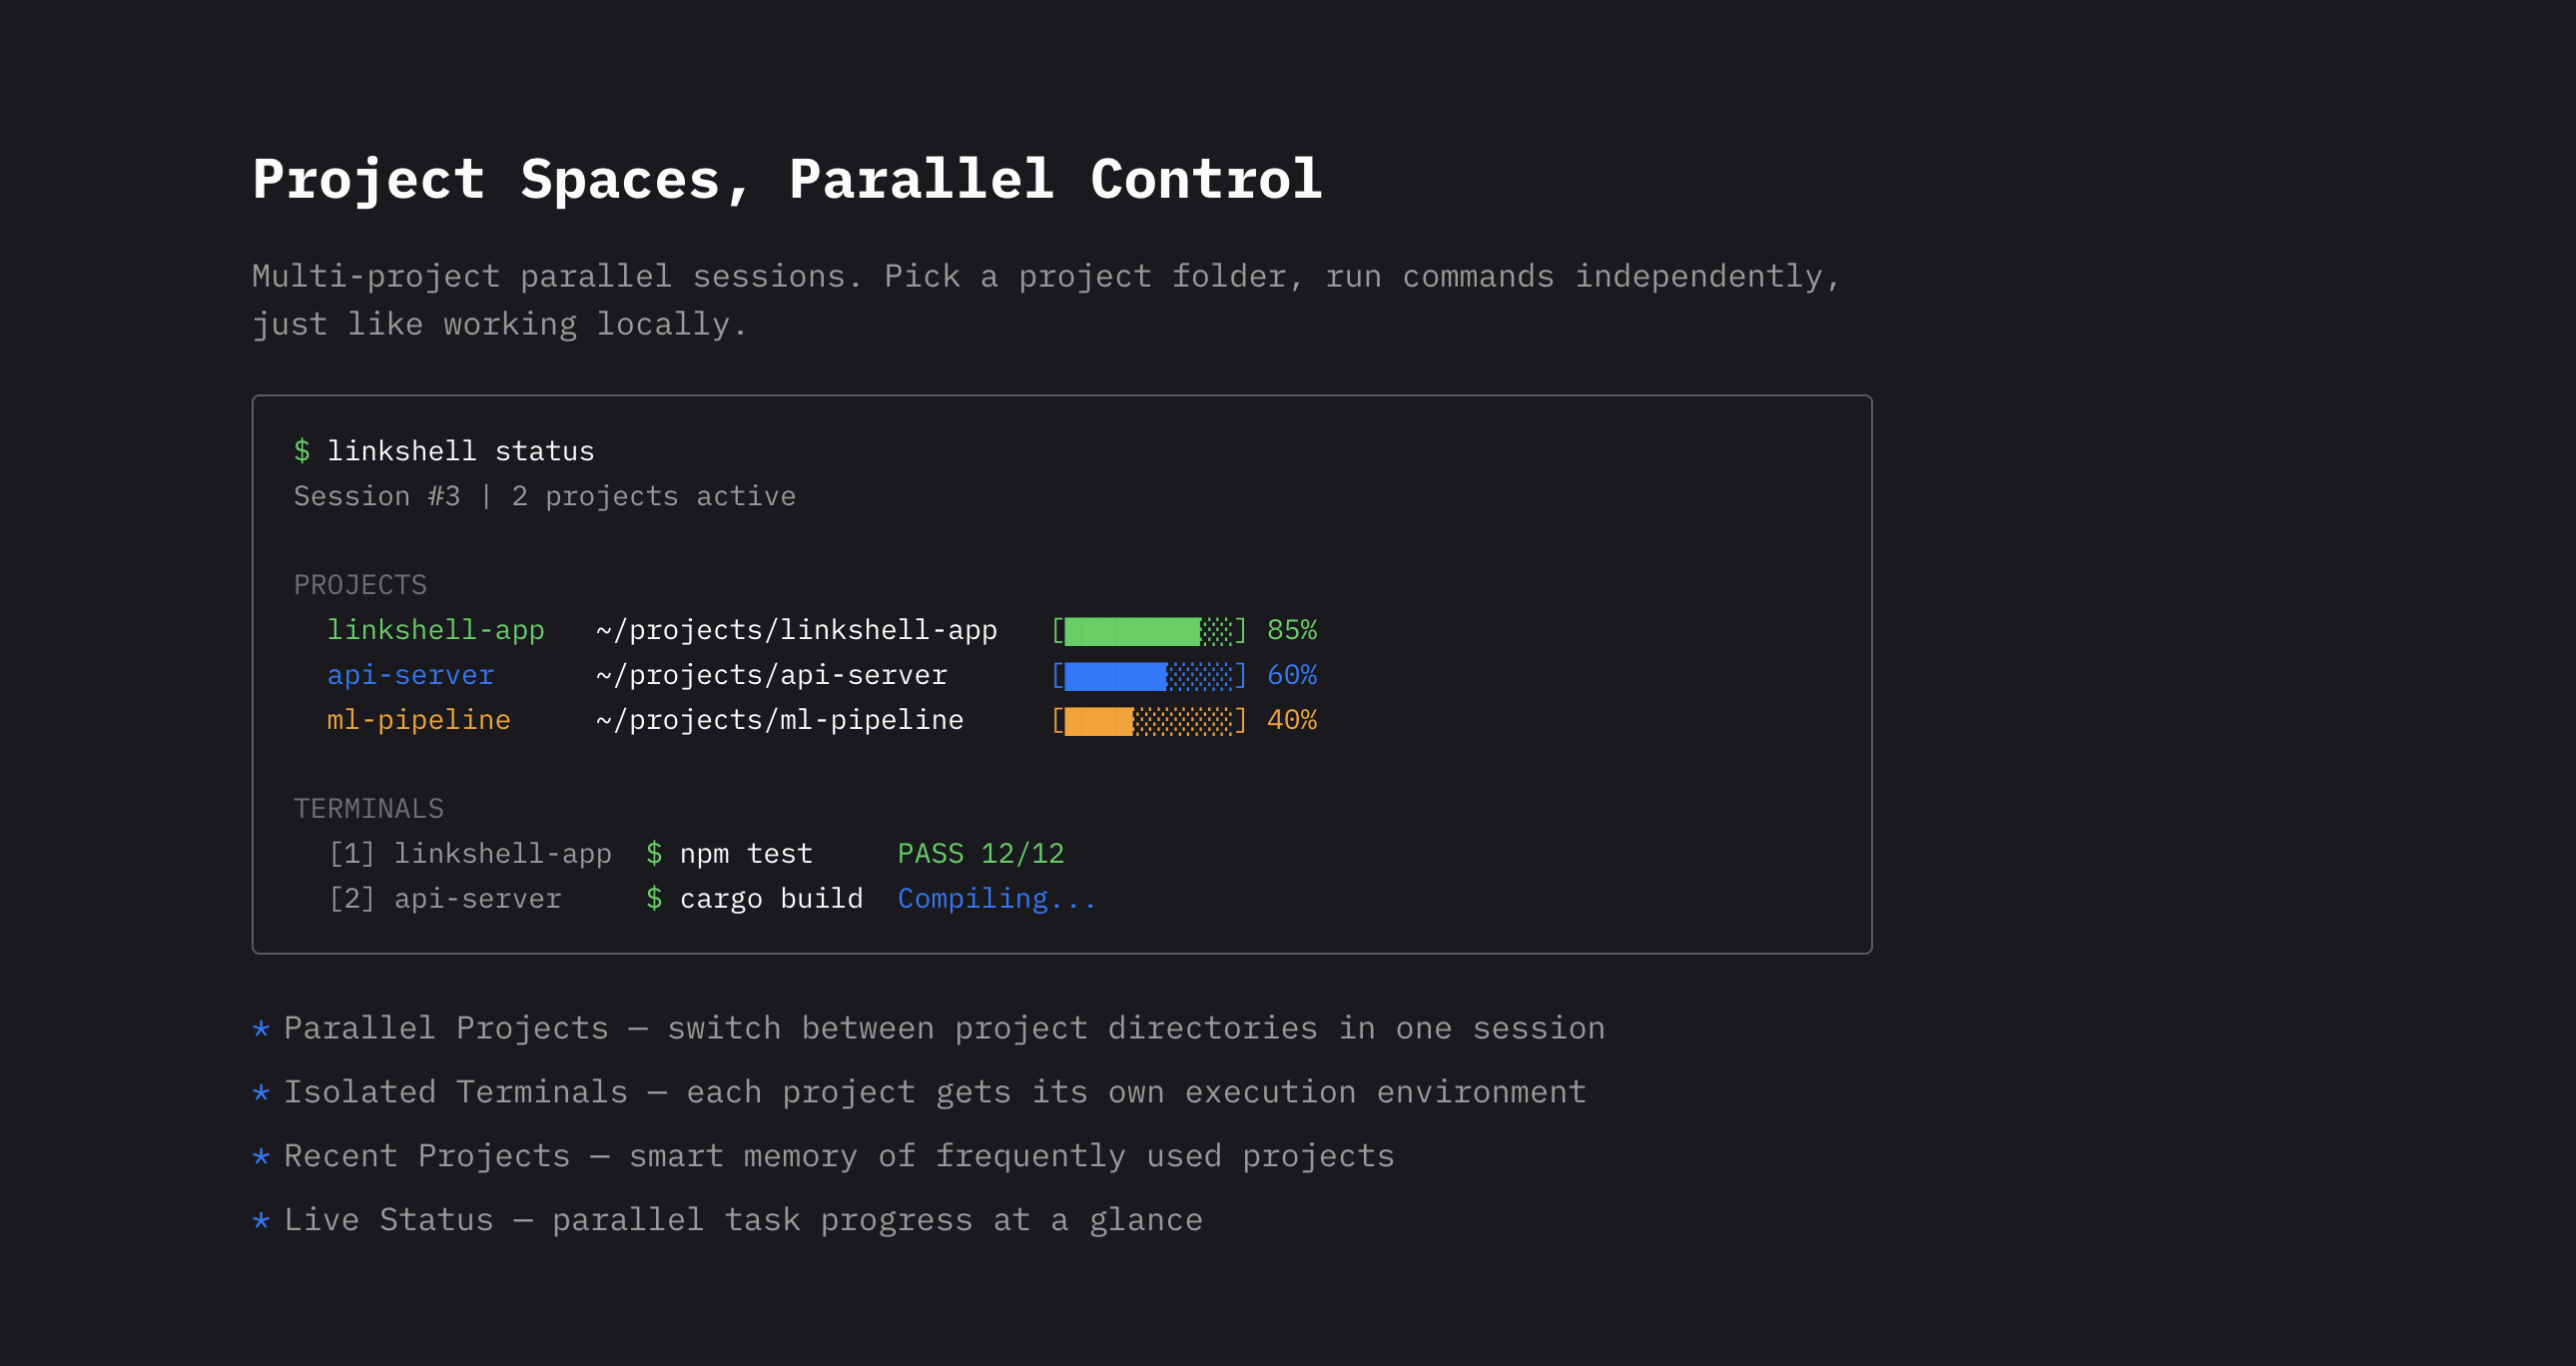The height and width of the screenshot is (1366, 2576).
Task: Click the PASS 12/12 test result
Action: coord(980,853)
